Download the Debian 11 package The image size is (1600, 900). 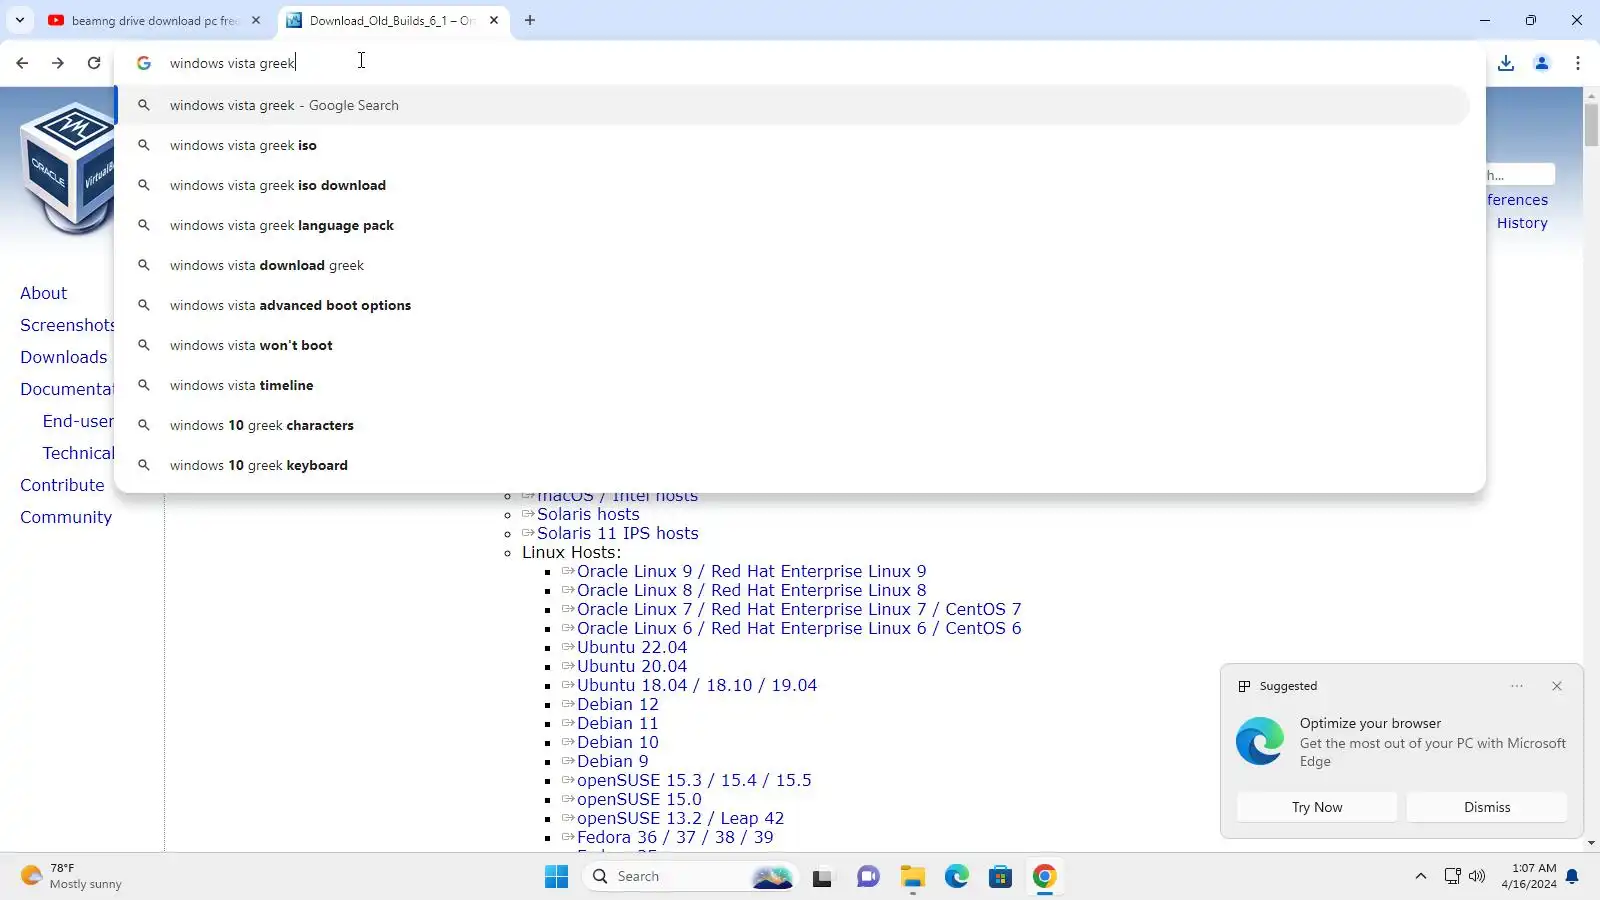click(618, 723)
